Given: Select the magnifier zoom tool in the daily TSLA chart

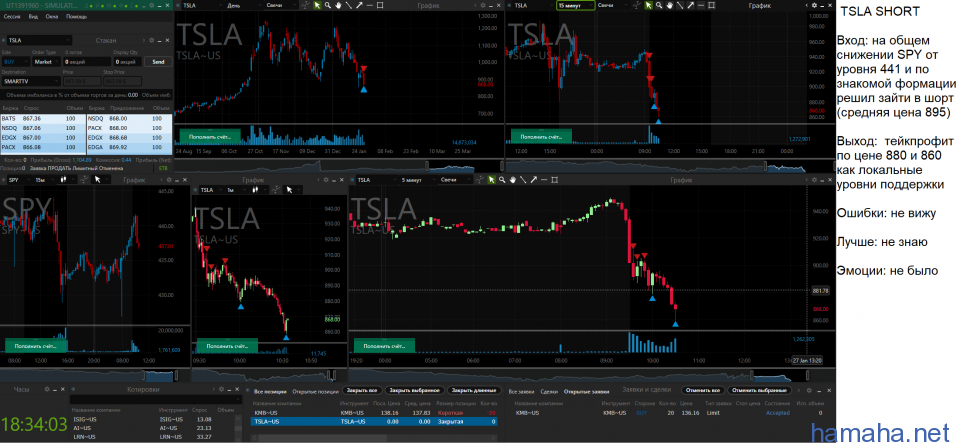Looking at the screenshot, I should point(328,5).
